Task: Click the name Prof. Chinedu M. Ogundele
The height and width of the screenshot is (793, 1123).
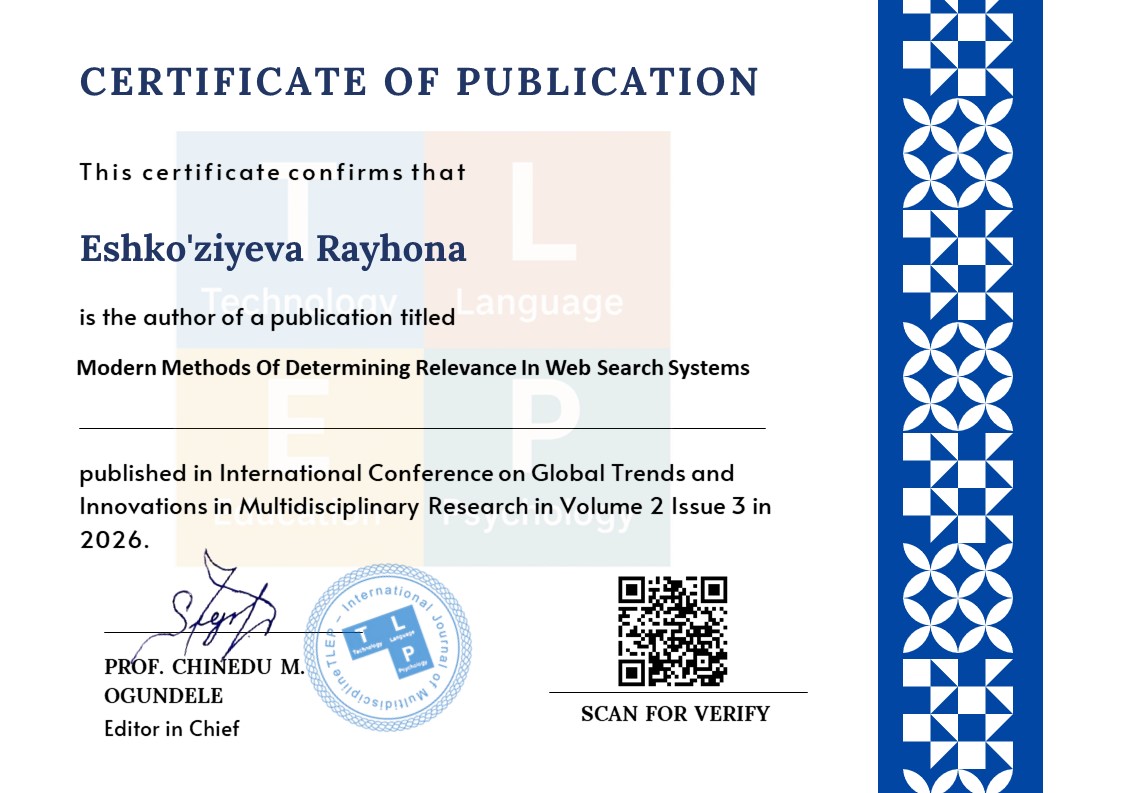Action: coord(203,681)
